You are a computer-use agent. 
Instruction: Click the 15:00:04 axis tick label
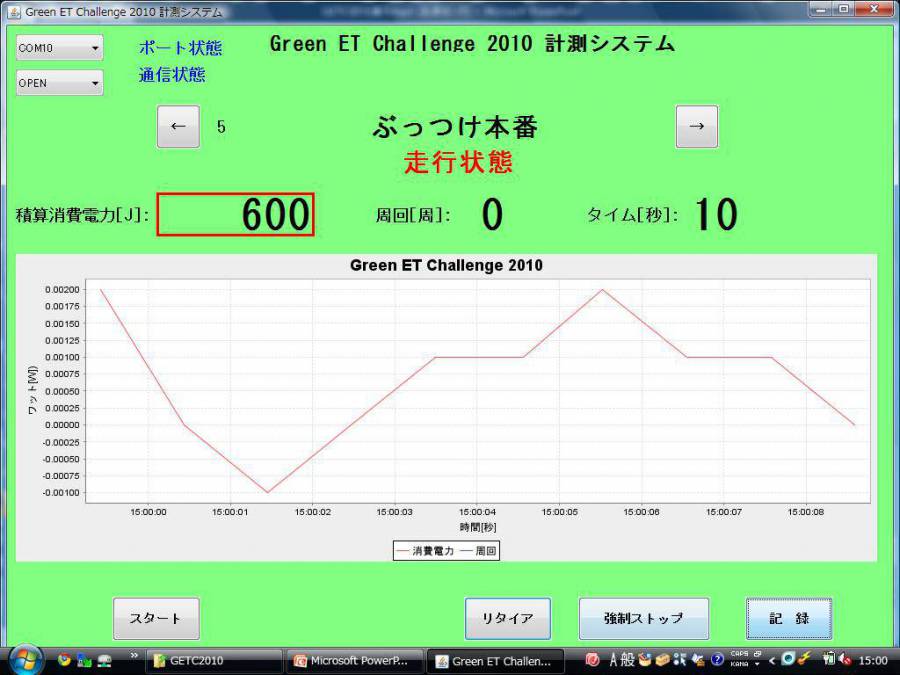tap(478, 512)
